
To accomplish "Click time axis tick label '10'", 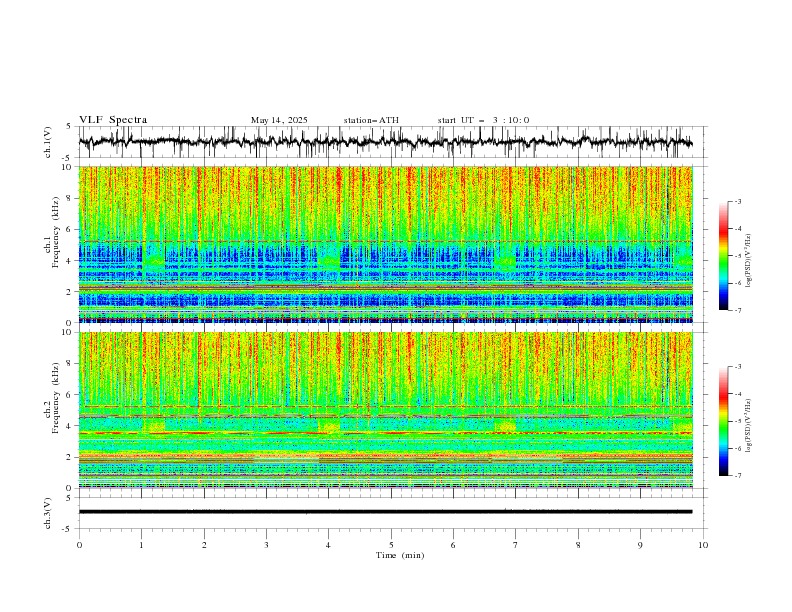I will [703, 545].
